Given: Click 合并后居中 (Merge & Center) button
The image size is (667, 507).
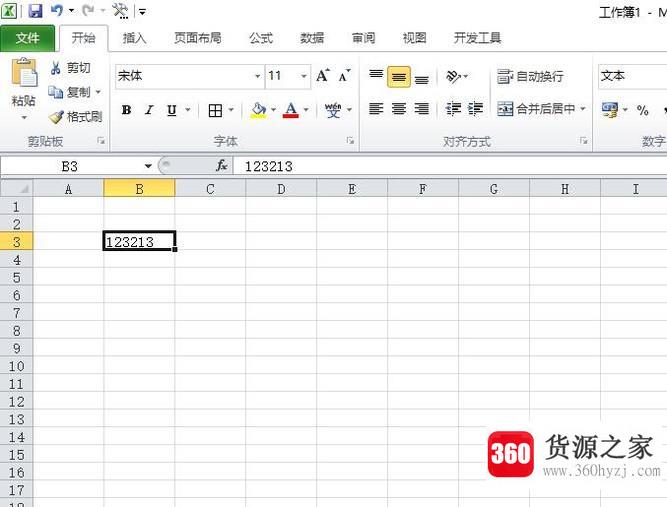Looking at the screenshot, I should point(537,109).
